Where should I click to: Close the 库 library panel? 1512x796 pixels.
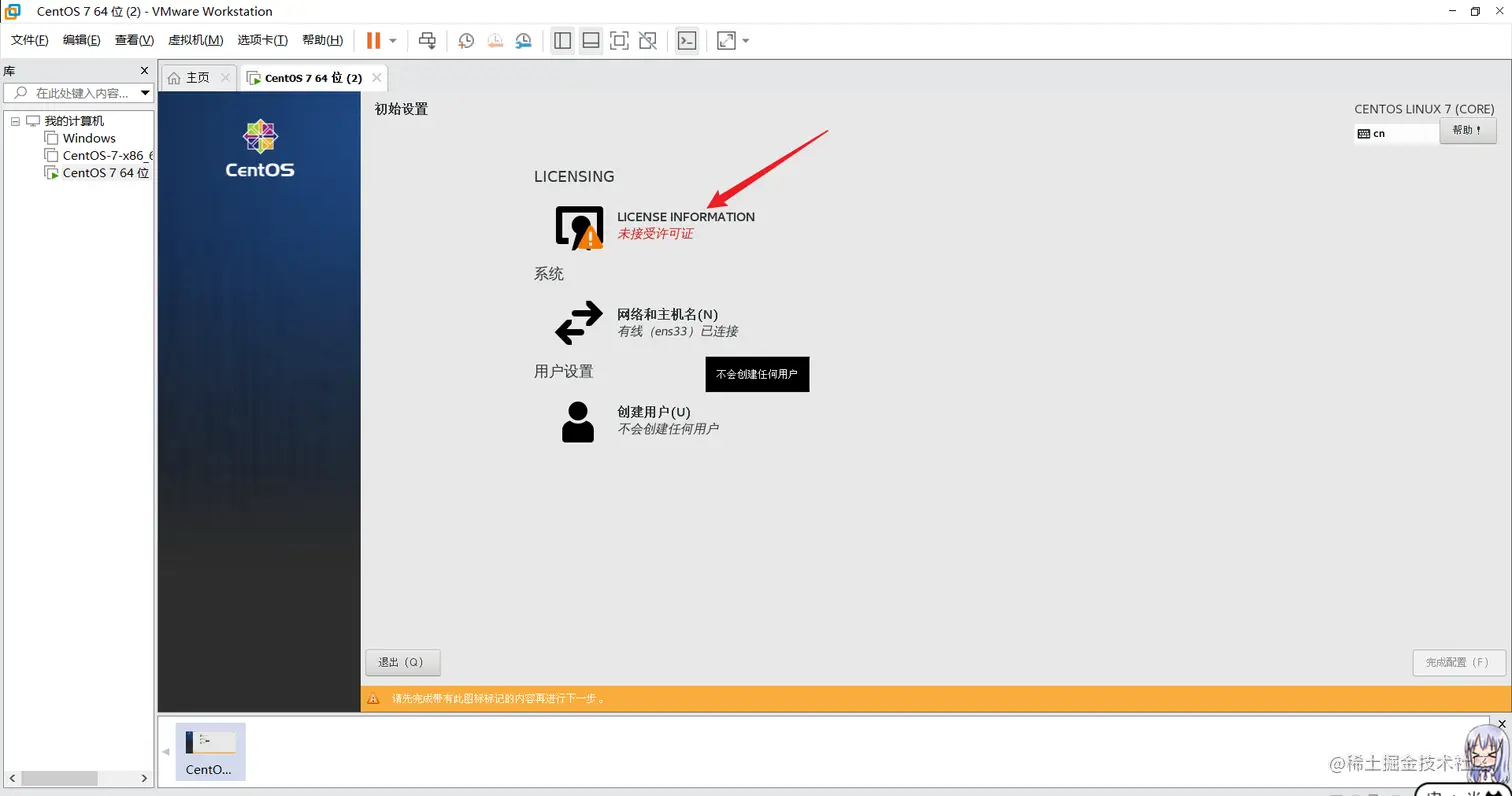tap(144, 71)
